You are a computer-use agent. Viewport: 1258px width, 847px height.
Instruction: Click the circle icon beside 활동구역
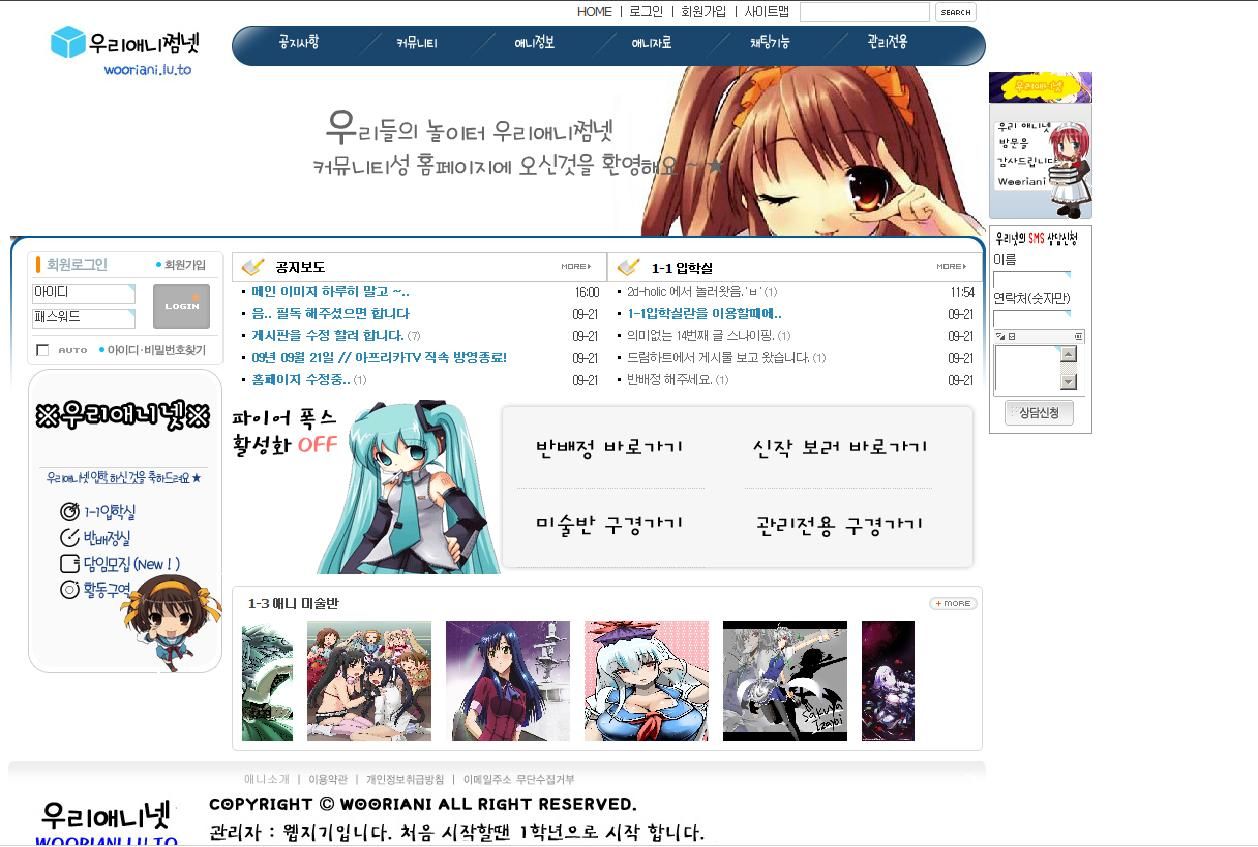click(x=70, y=590)
